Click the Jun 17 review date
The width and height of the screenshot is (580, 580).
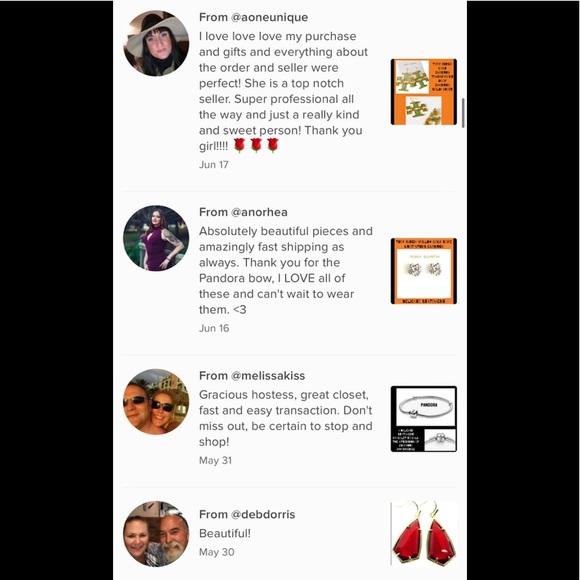[x=214, y=165]
